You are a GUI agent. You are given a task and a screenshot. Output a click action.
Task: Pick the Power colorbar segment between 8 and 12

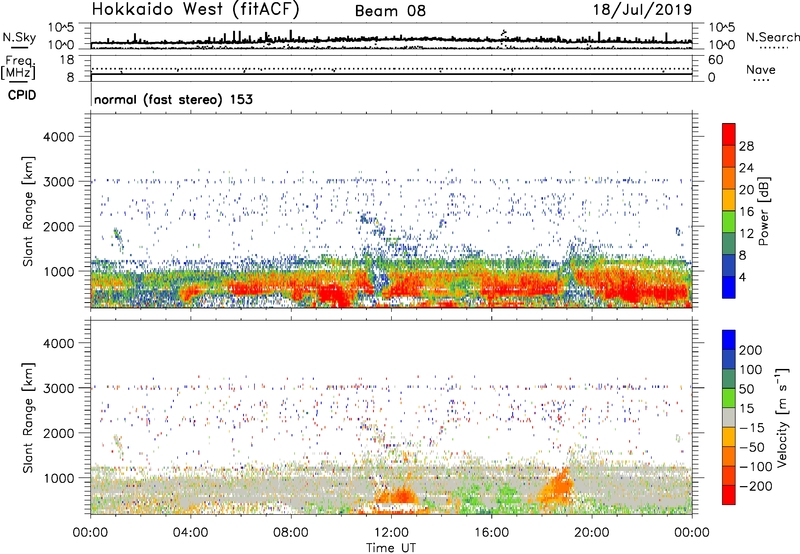coord(729,244)
